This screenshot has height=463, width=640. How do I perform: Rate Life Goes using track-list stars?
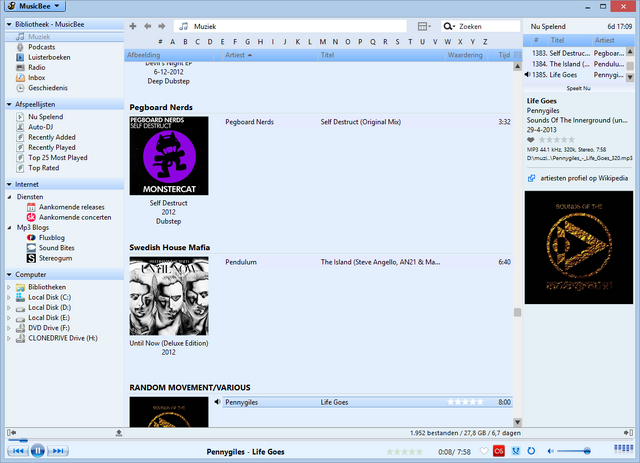465,402
